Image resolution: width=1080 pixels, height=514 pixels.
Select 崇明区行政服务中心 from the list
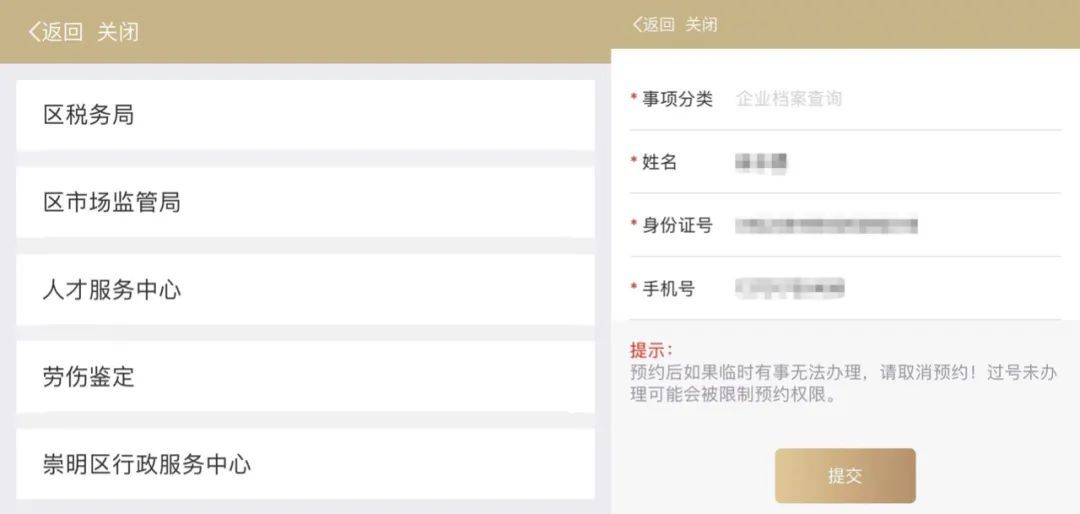pyautogui.click(x=305, y=464)
